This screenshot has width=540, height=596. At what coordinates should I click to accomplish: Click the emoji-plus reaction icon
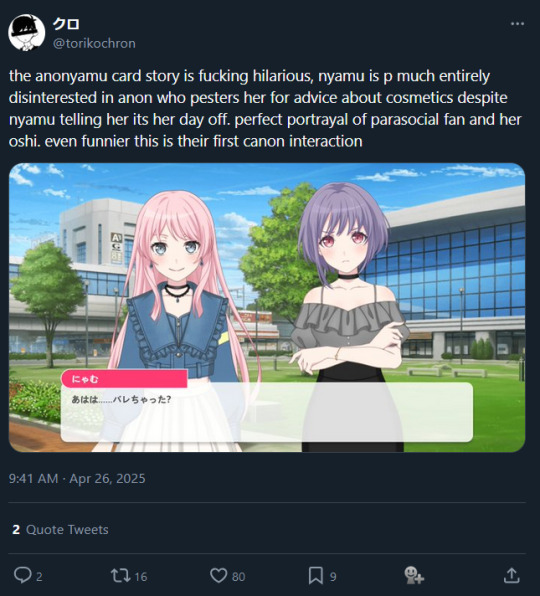pyautogui.click(x=414, y=575)
